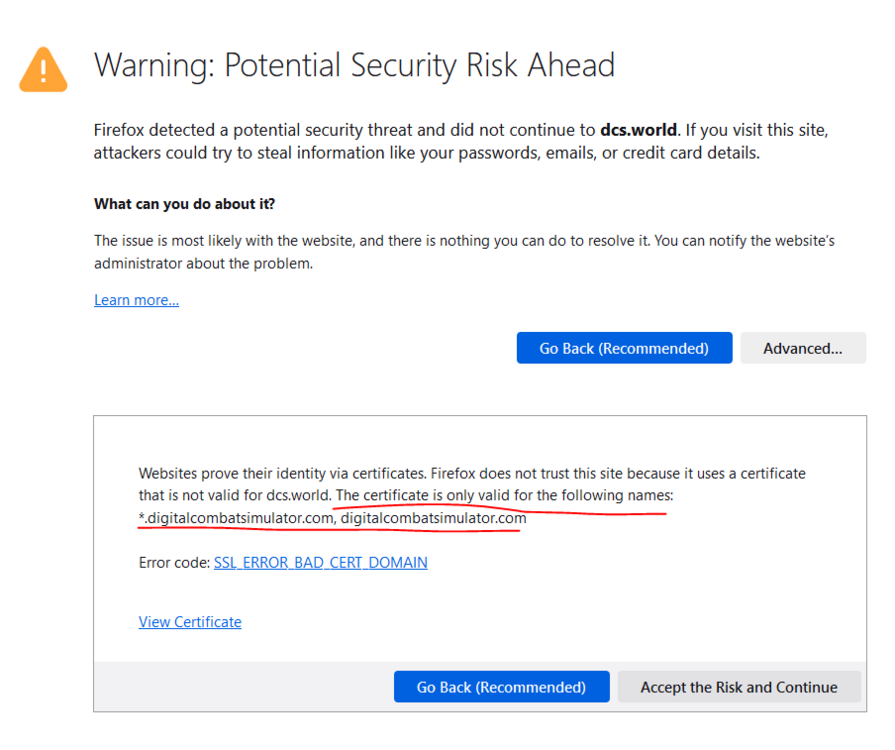Click 'The certificate is only valid' underlined sentence

coord(500,496)
